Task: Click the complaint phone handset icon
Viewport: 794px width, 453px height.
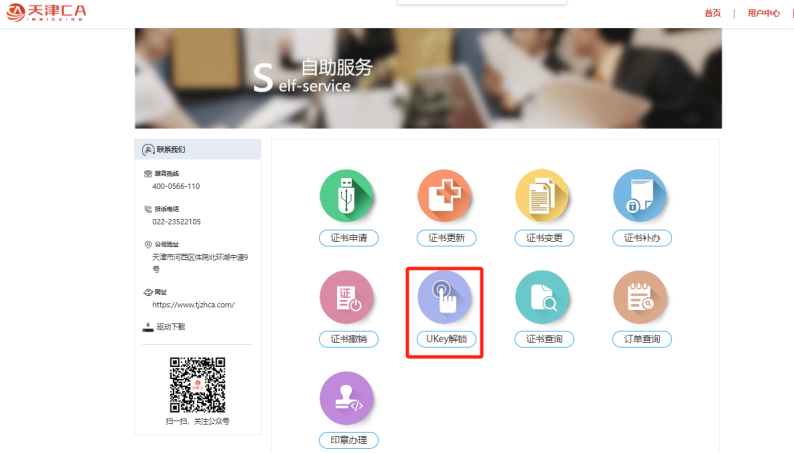Action: point(148,209)
